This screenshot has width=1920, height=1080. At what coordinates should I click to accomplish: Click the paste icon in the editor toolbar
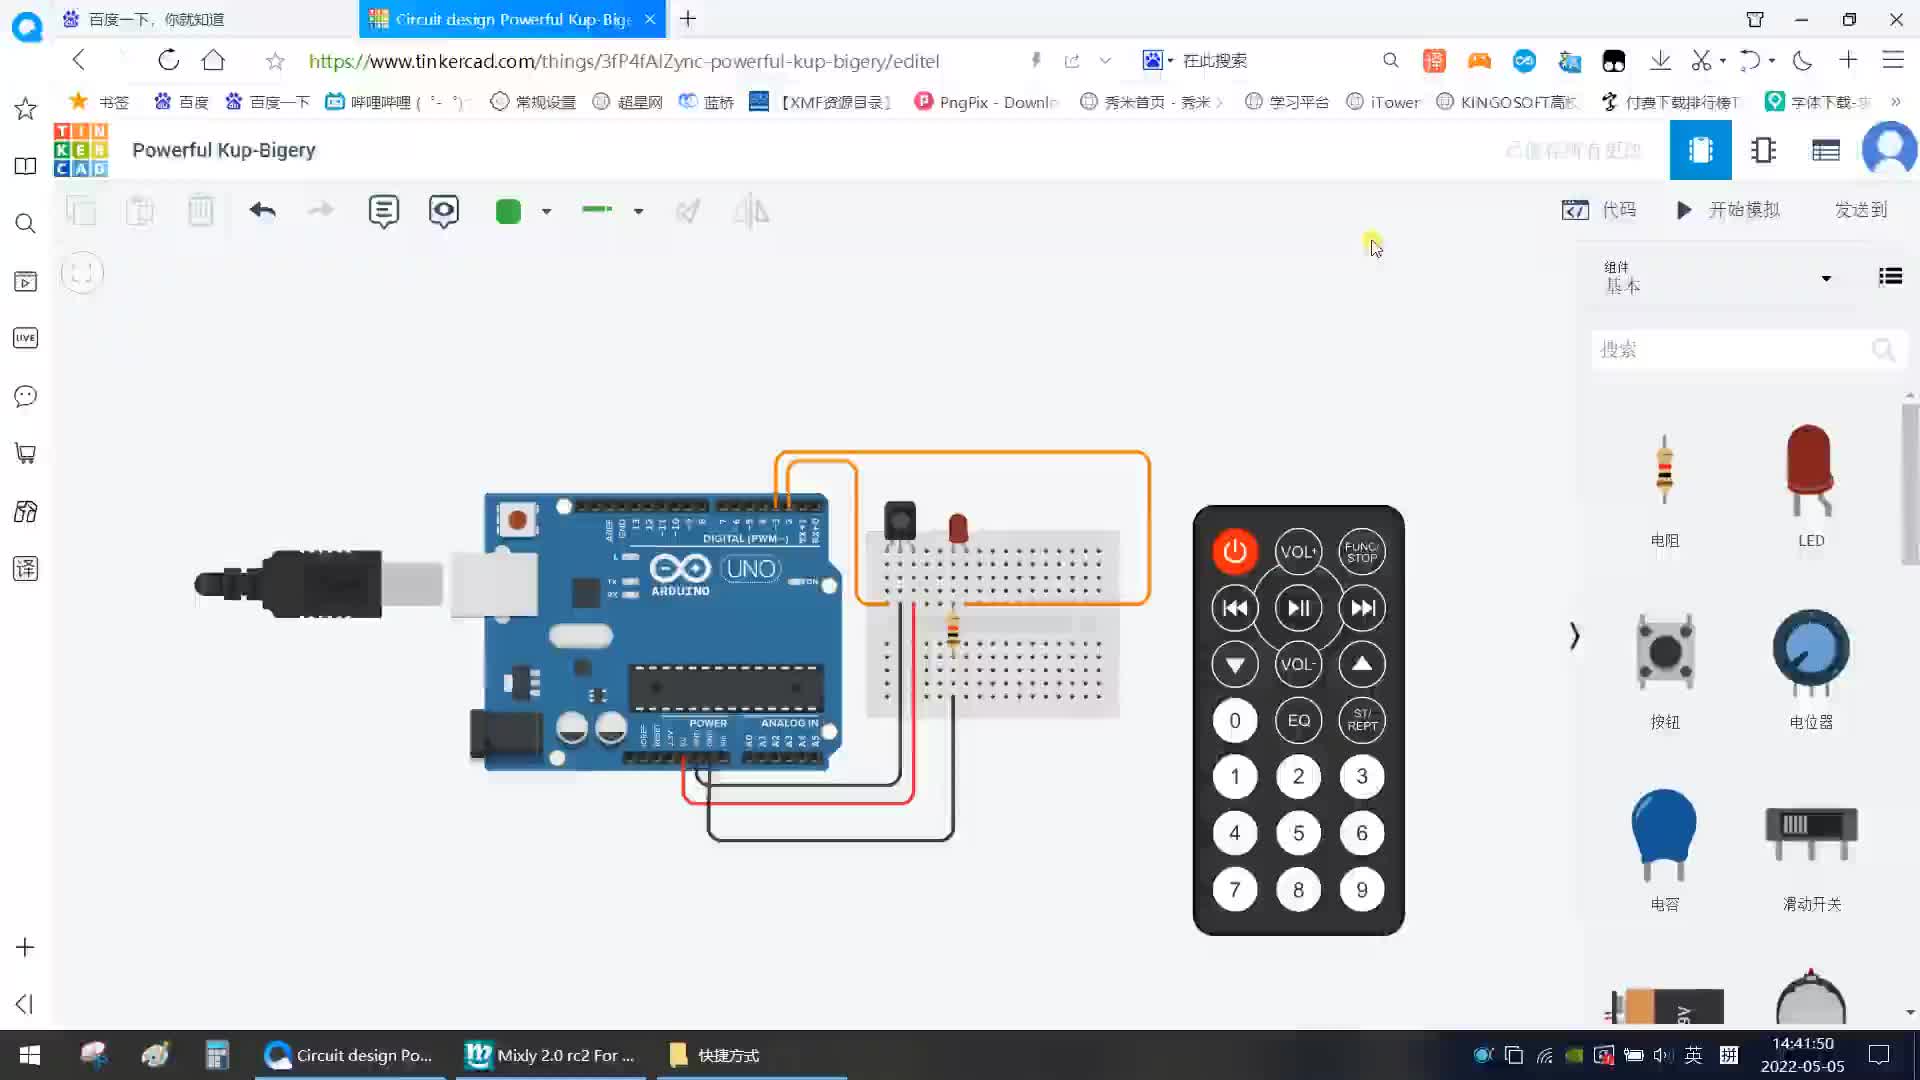coord(141,211)
